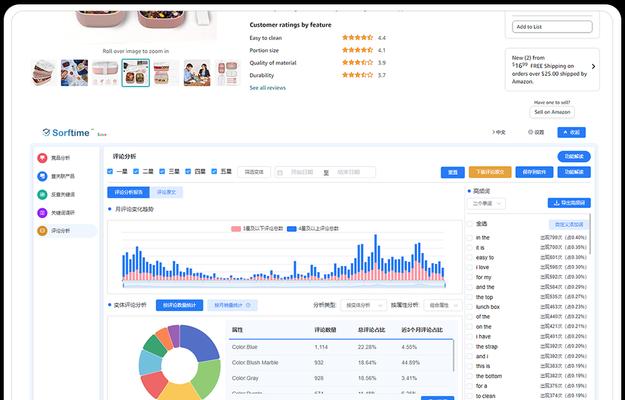Click the Color Blue table row

[x=341, y=347]
